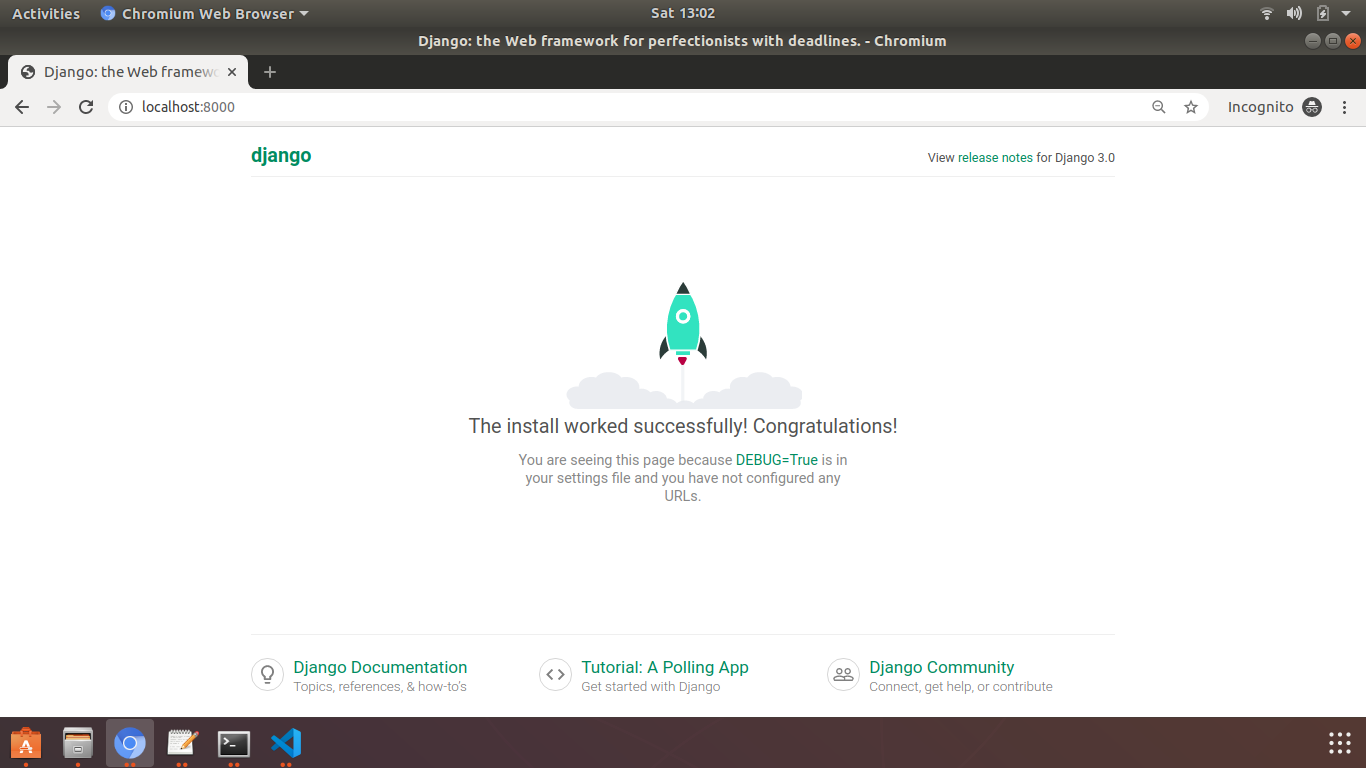The image size is (1366, 768).
Task: Click the Incognito mode icon
Action: click(1312, 107)
